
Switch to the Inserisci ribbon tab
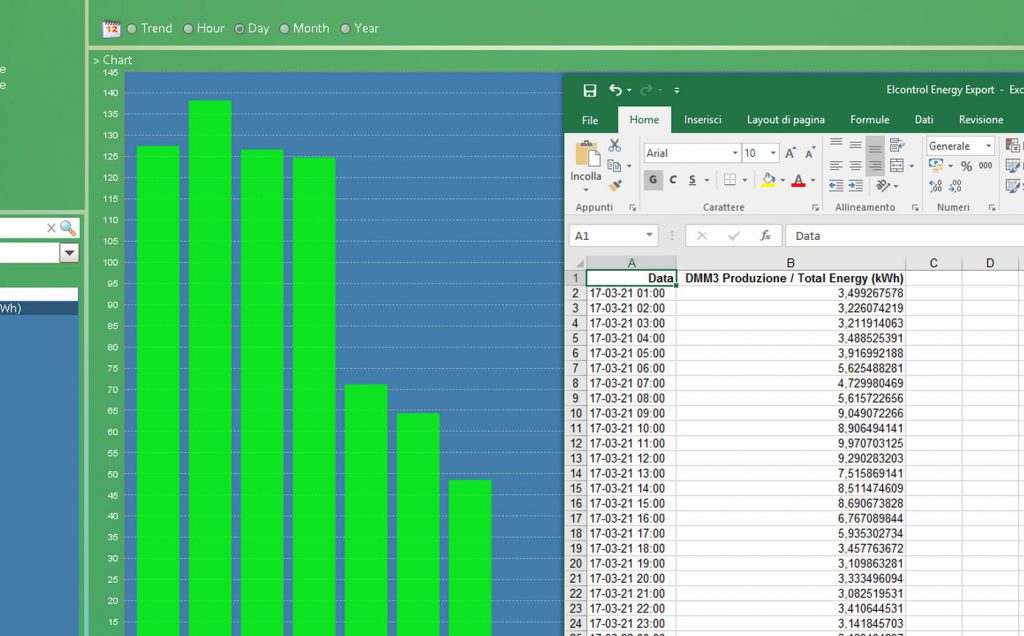[x=702, y=120]
